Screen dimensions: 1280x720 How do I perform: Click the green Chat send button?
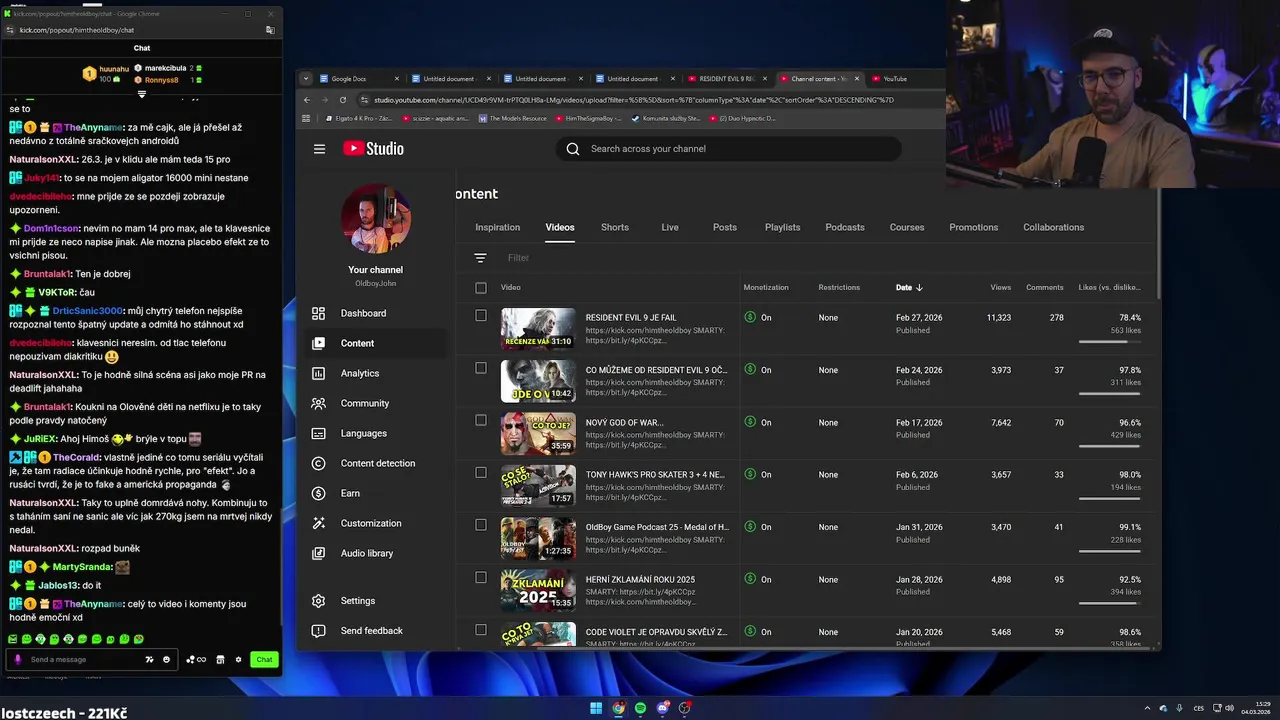pyautogui.click(x=264, y=660)
